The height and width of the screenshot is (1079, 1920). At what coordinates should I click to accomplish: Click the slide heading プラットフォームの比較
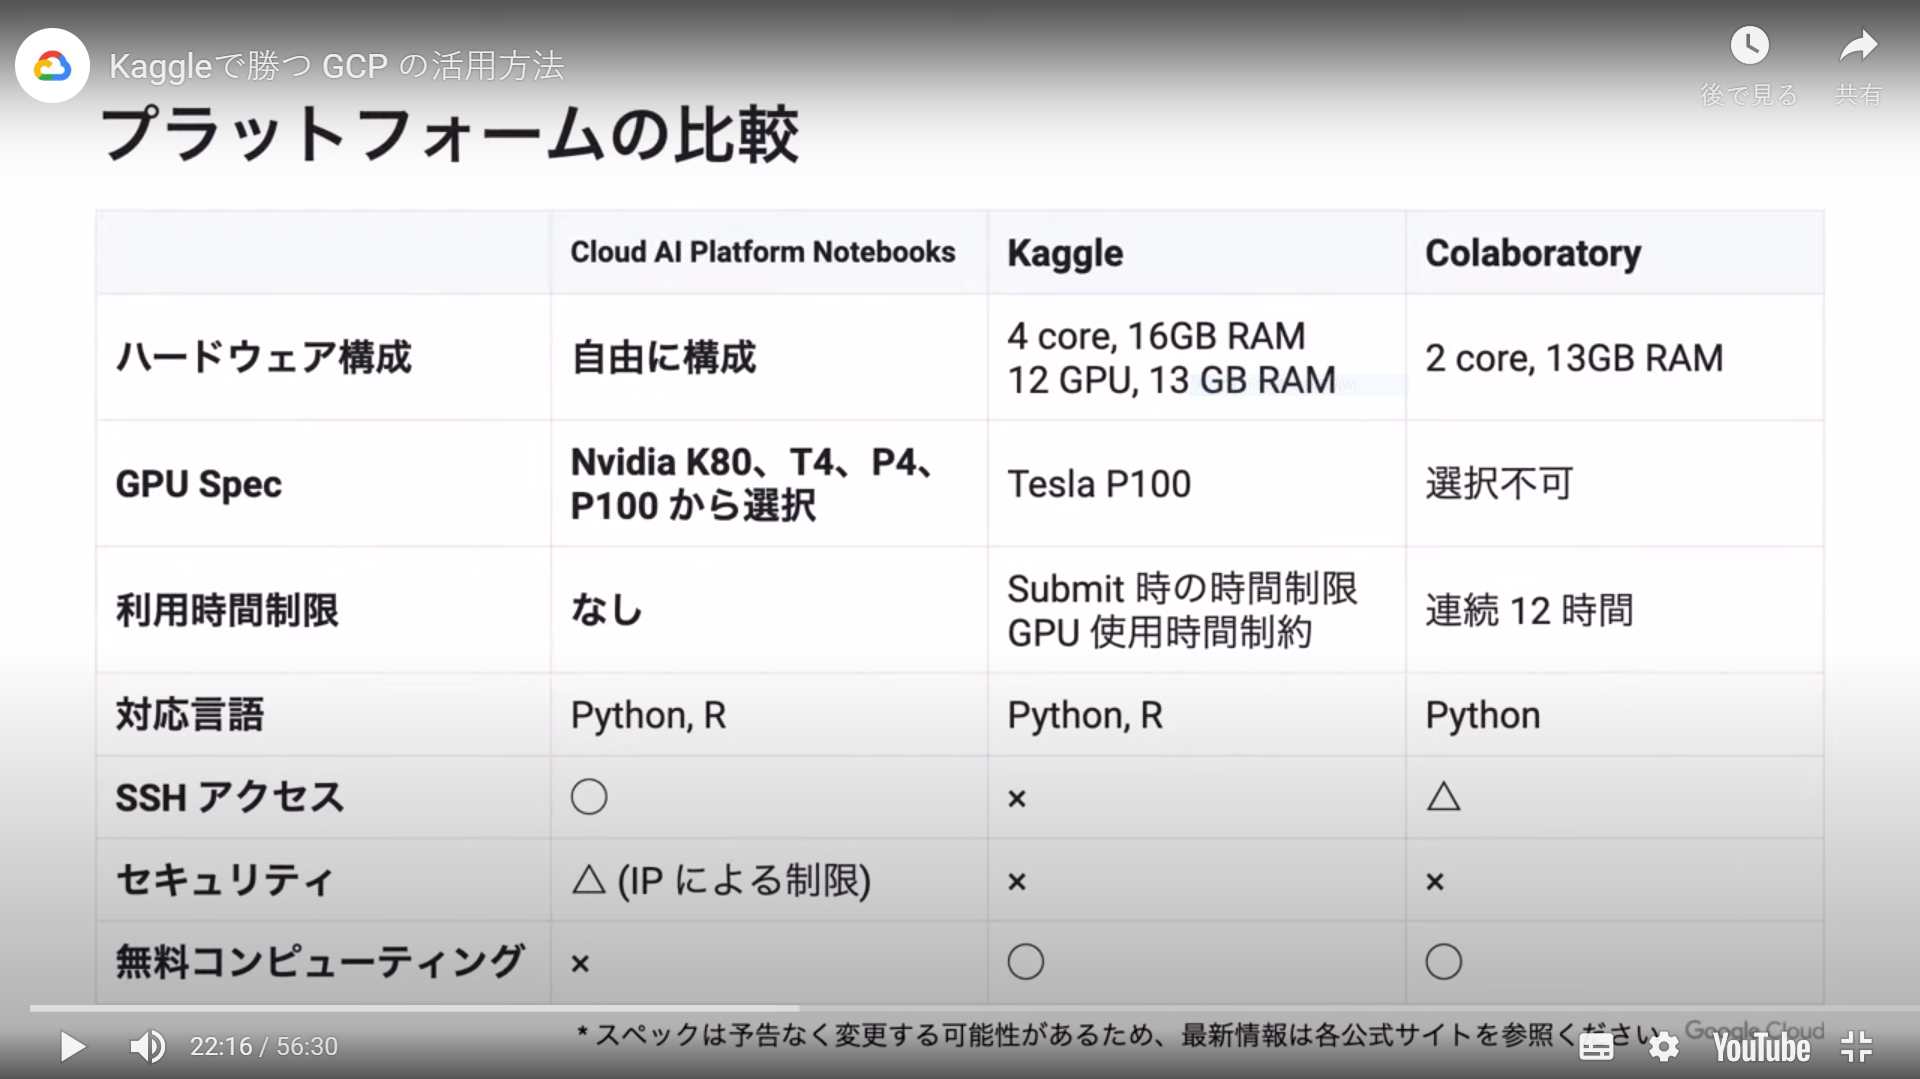[x=450, y=134]
